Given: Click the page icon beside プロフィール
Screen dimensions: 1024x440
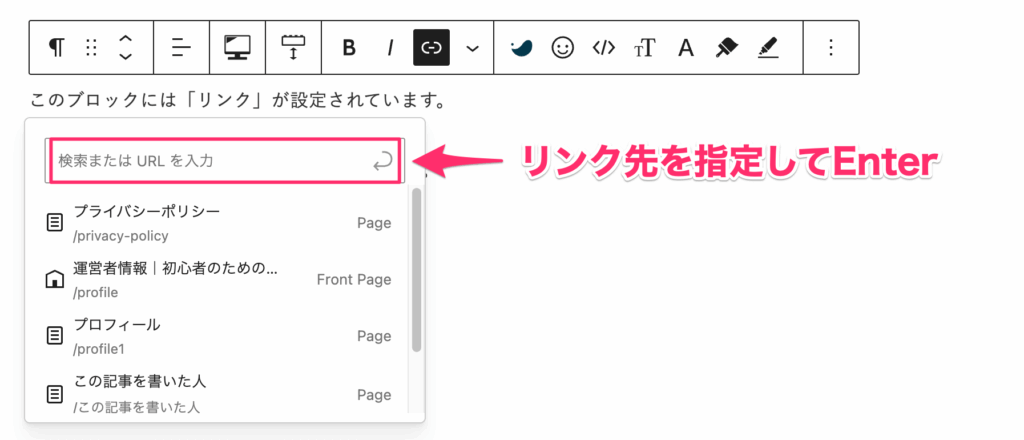Looking at the screenshot, I should click(x=56, y=336).
